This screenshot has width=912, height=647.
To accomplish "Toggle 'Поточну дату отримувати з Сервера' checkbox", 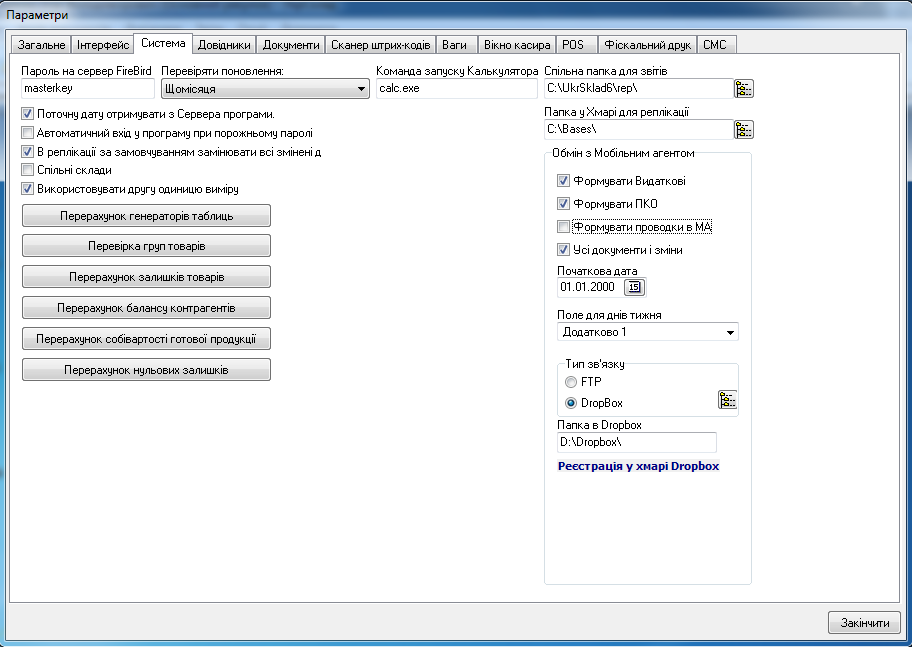I will tap(28, 114).
